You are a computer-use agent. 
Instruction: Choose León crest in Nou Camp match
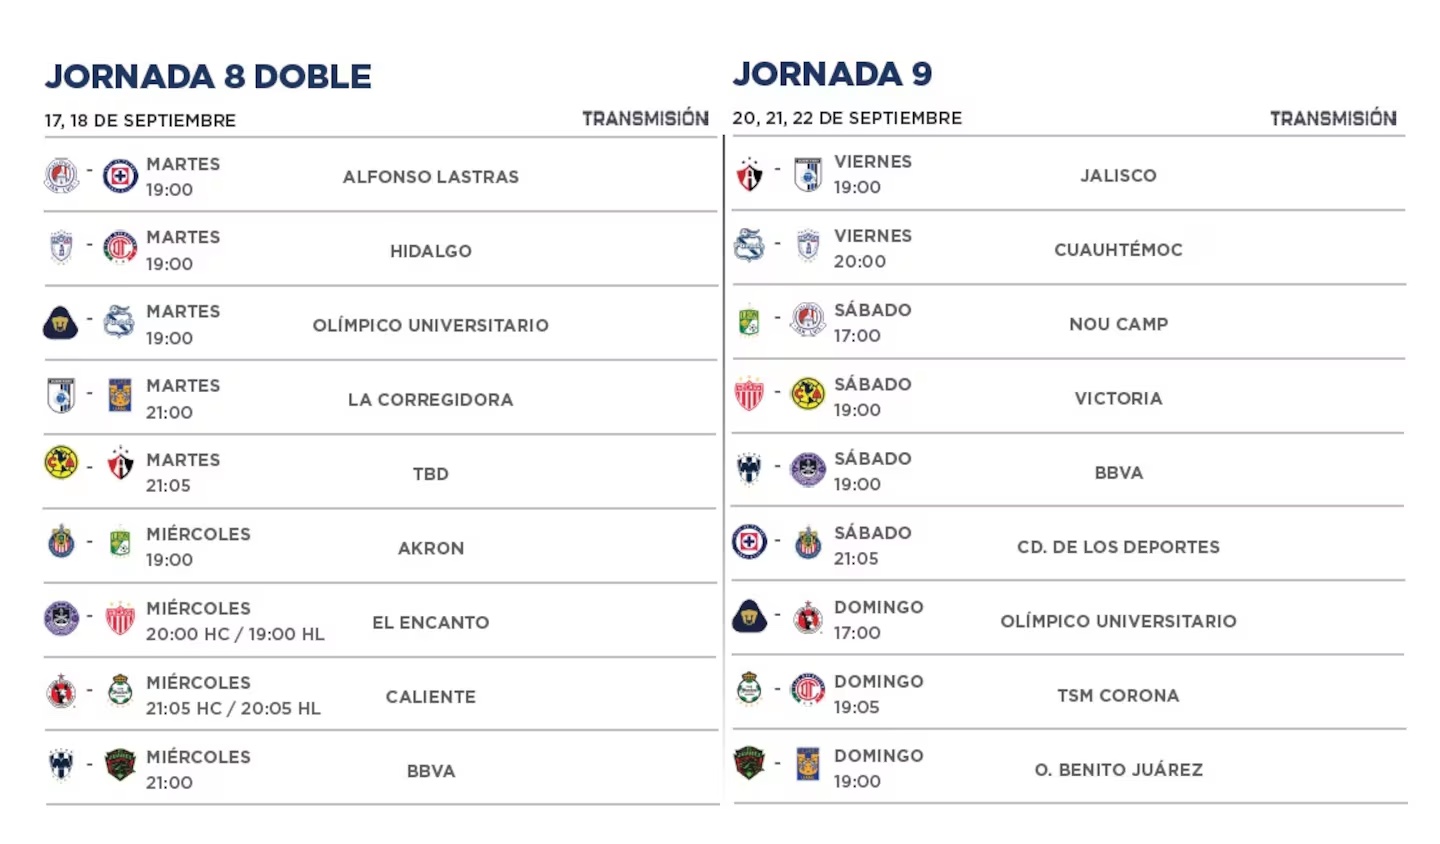(749, 321)
